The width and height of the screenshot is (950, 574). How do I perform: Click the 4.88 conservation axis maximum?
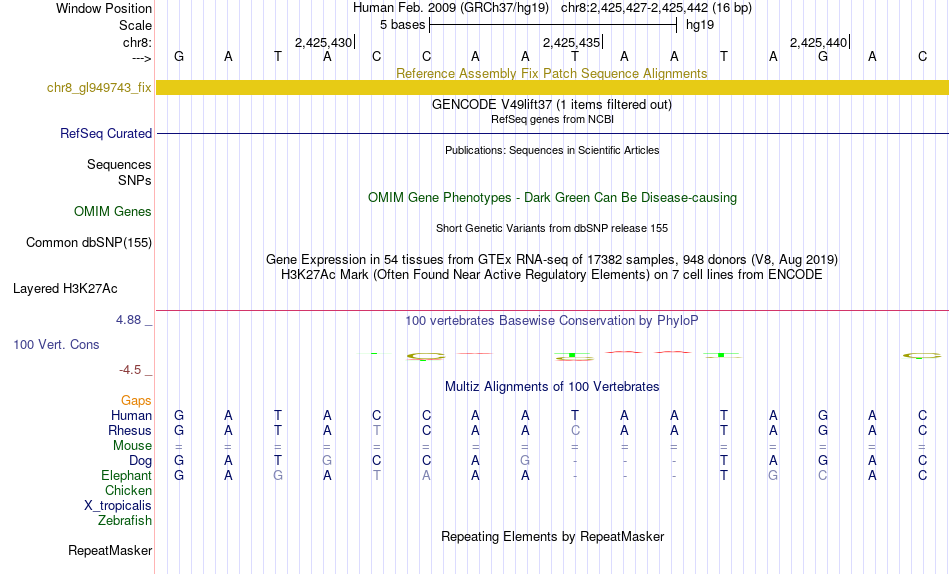coord(128,320)
